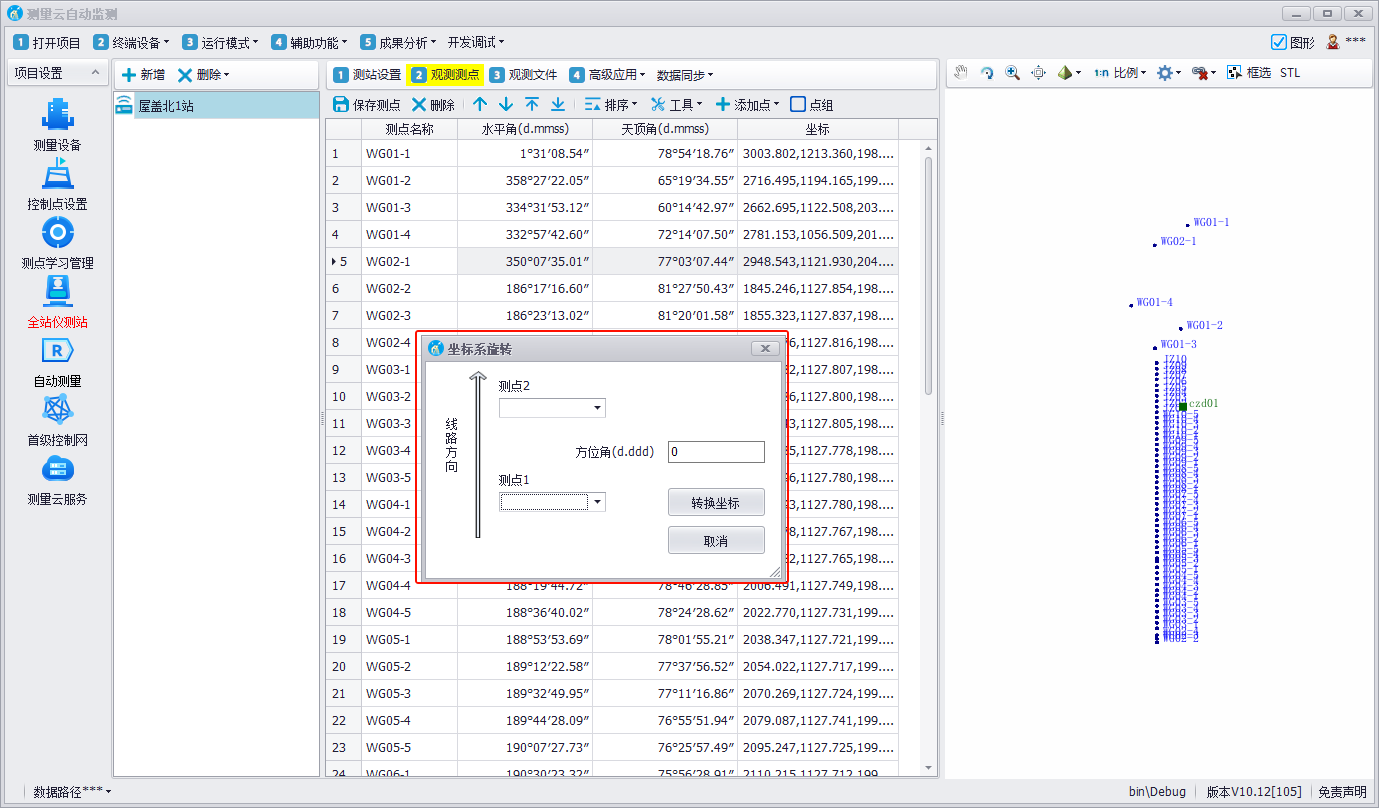Click the 框选 box-select tool
Screen dimensions: 1379x808
pyautogui.click(x=1249, y=73)
